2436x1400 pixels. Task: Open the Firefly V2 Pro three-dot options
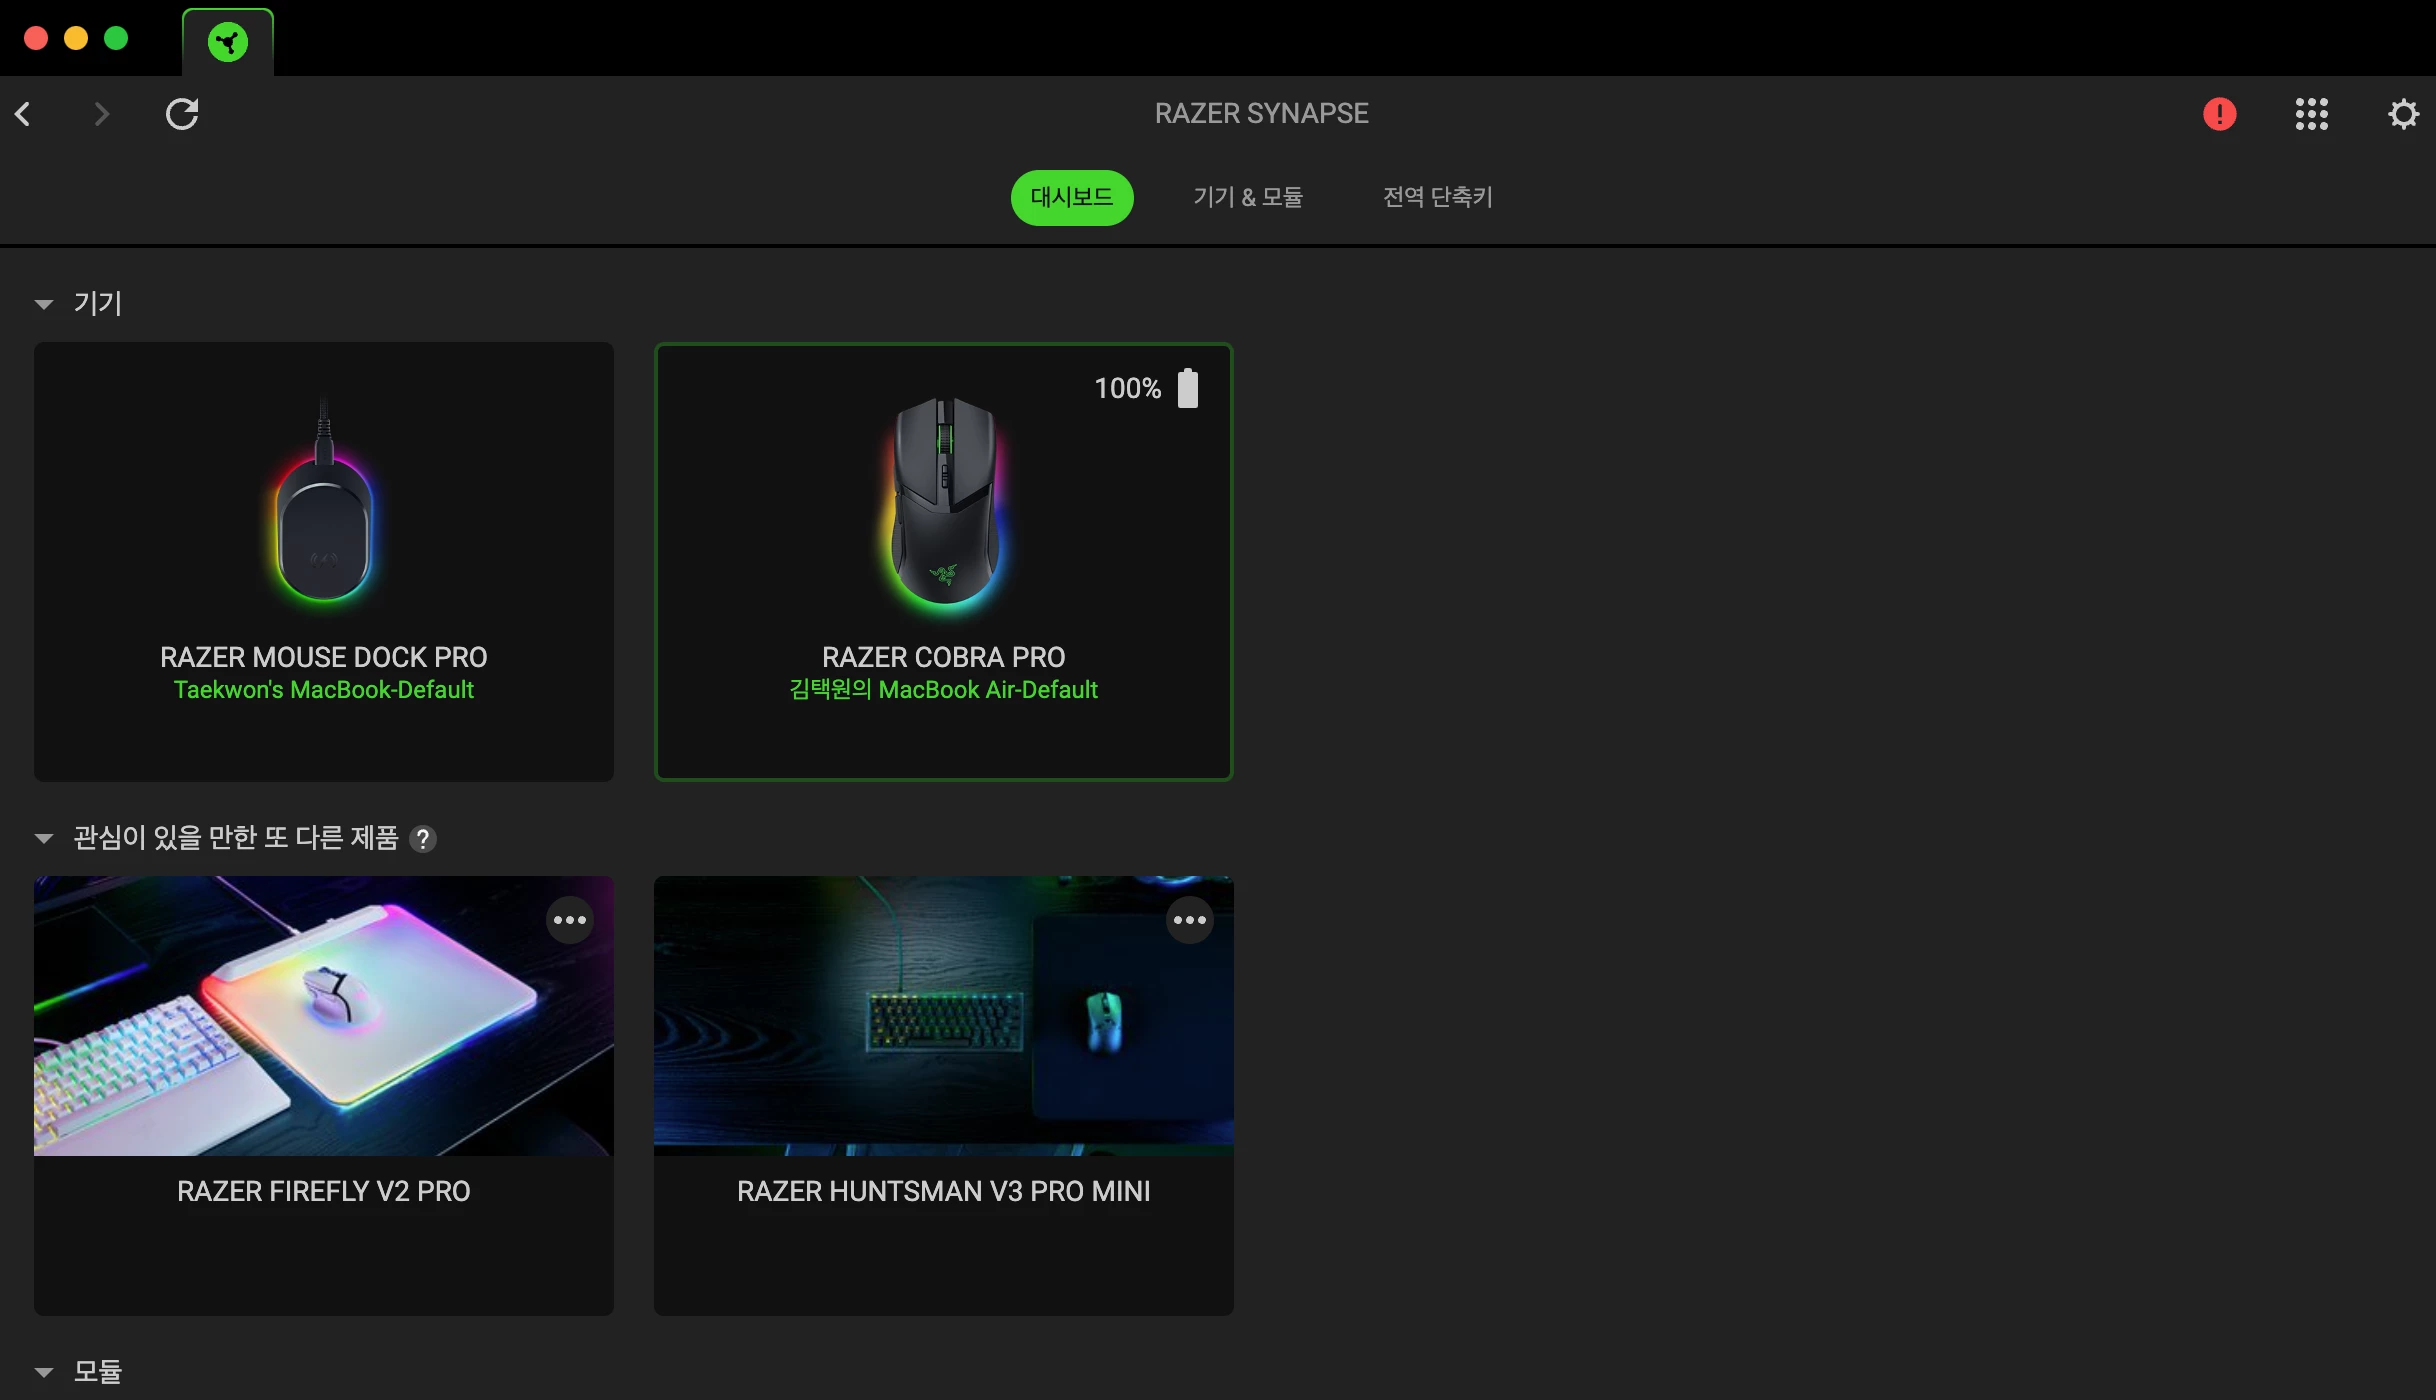(569, 920)
